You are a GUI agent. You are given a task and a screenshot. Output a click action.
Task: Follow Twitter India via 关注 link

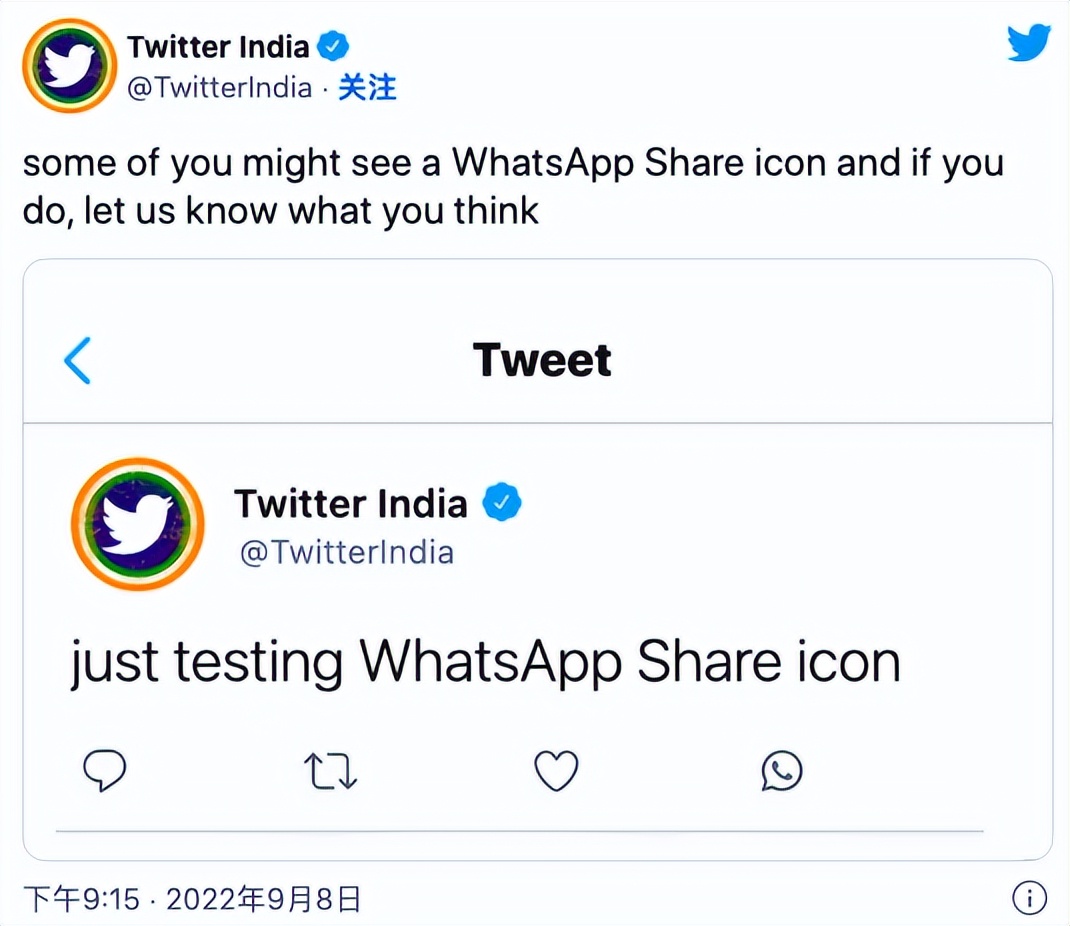pos(367,88)
